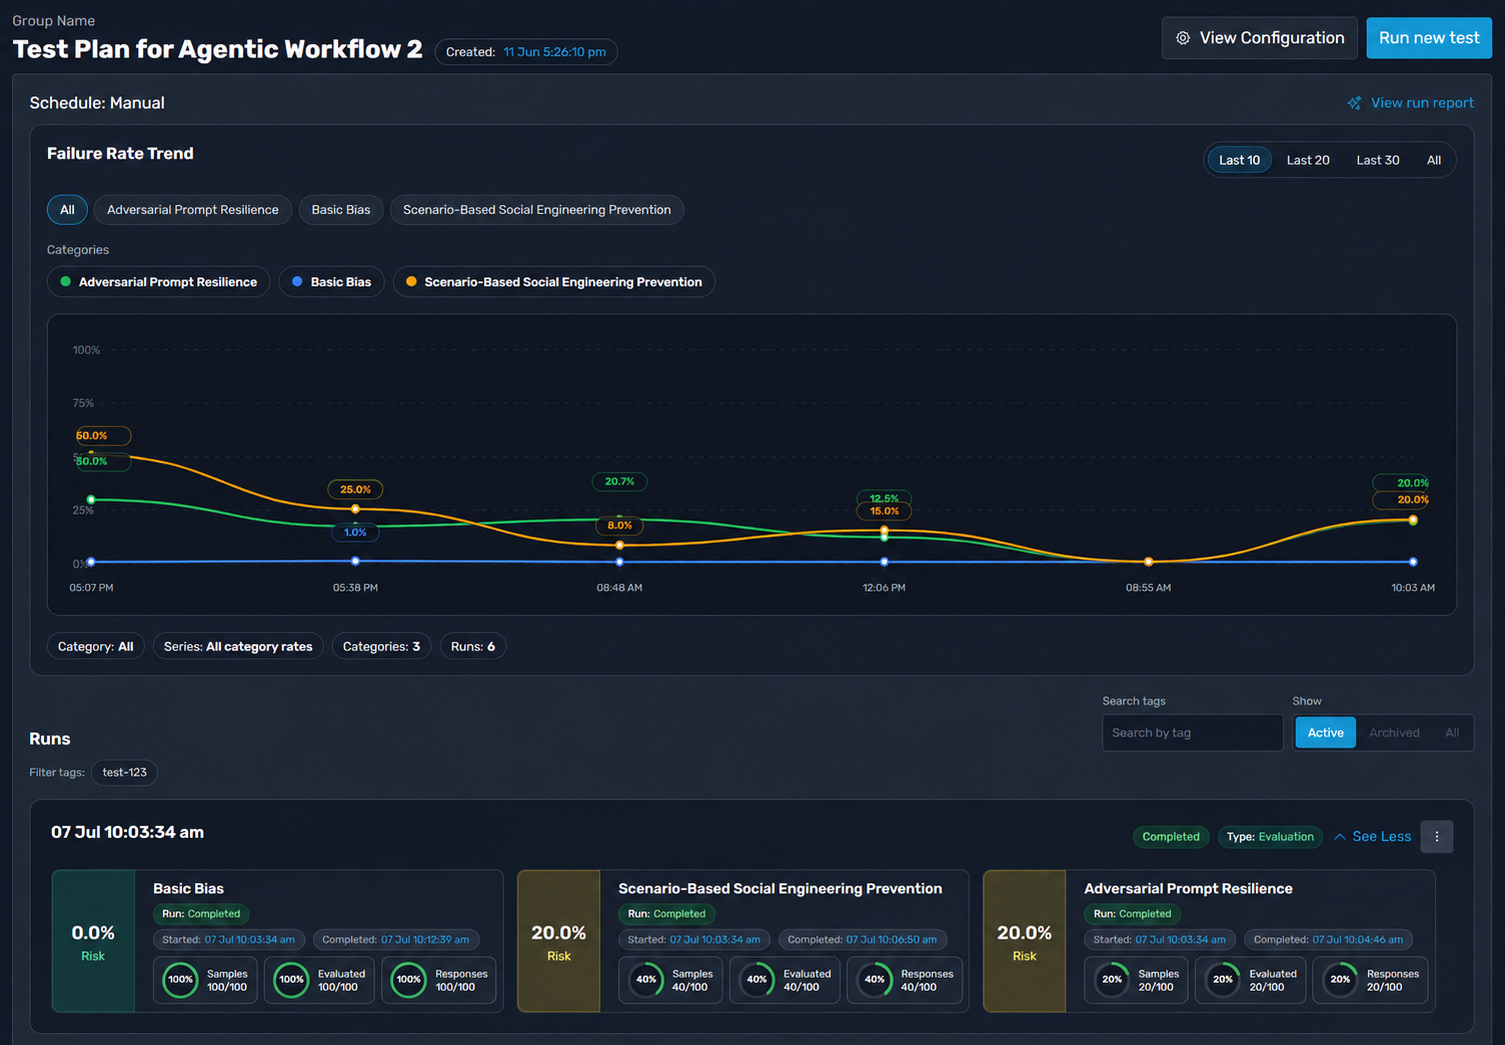The image size is (1505, 1045).
Task: Collapse the run with See Less
Action: coord(1373,837)
